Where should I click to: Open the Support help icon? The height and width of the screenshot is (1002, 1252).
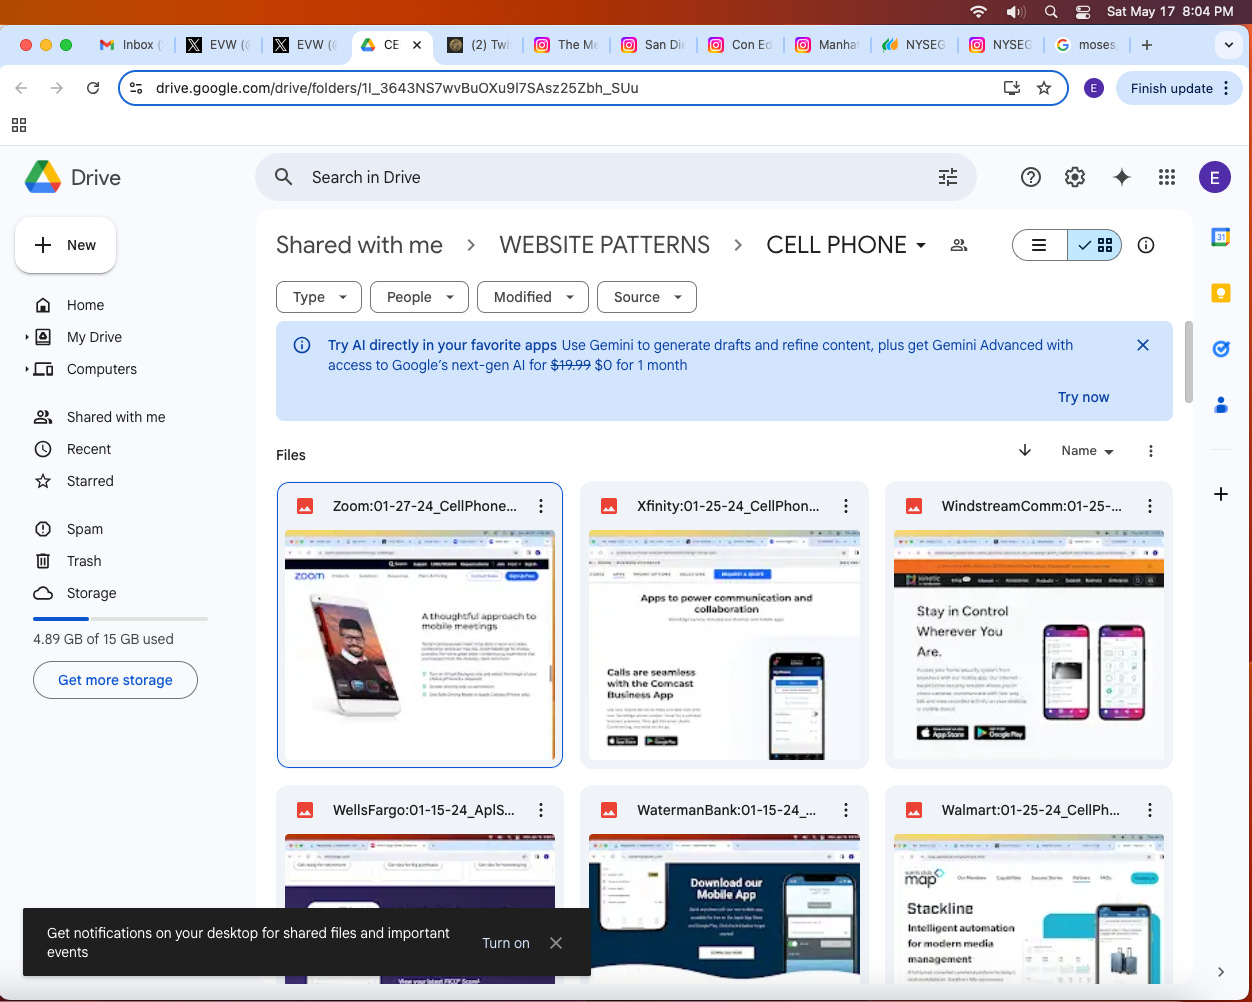pyautogui.click(x=1031, y=177)
